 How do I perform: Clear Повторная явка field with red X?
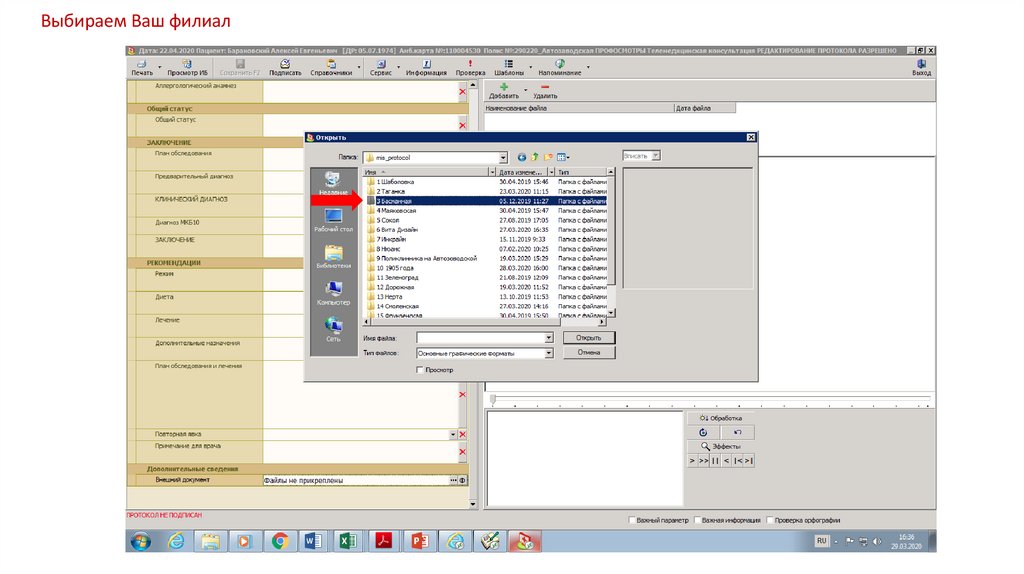[x=462, y=434]
